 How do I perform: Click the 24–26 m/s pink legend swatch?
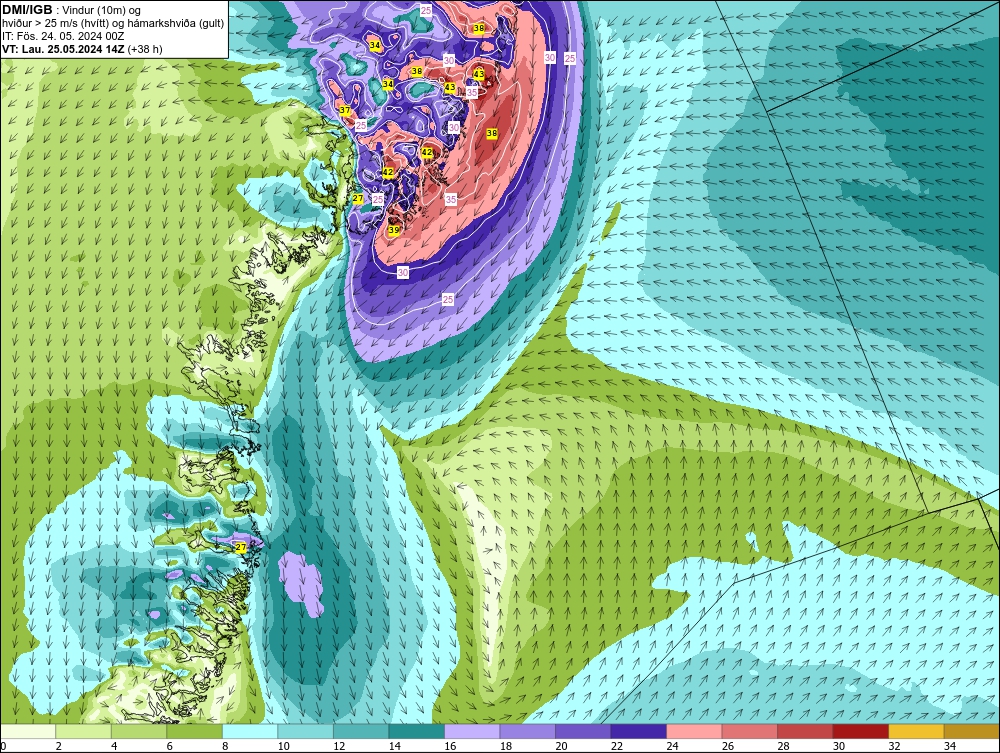pyautogui.click(x=694, y=731)
